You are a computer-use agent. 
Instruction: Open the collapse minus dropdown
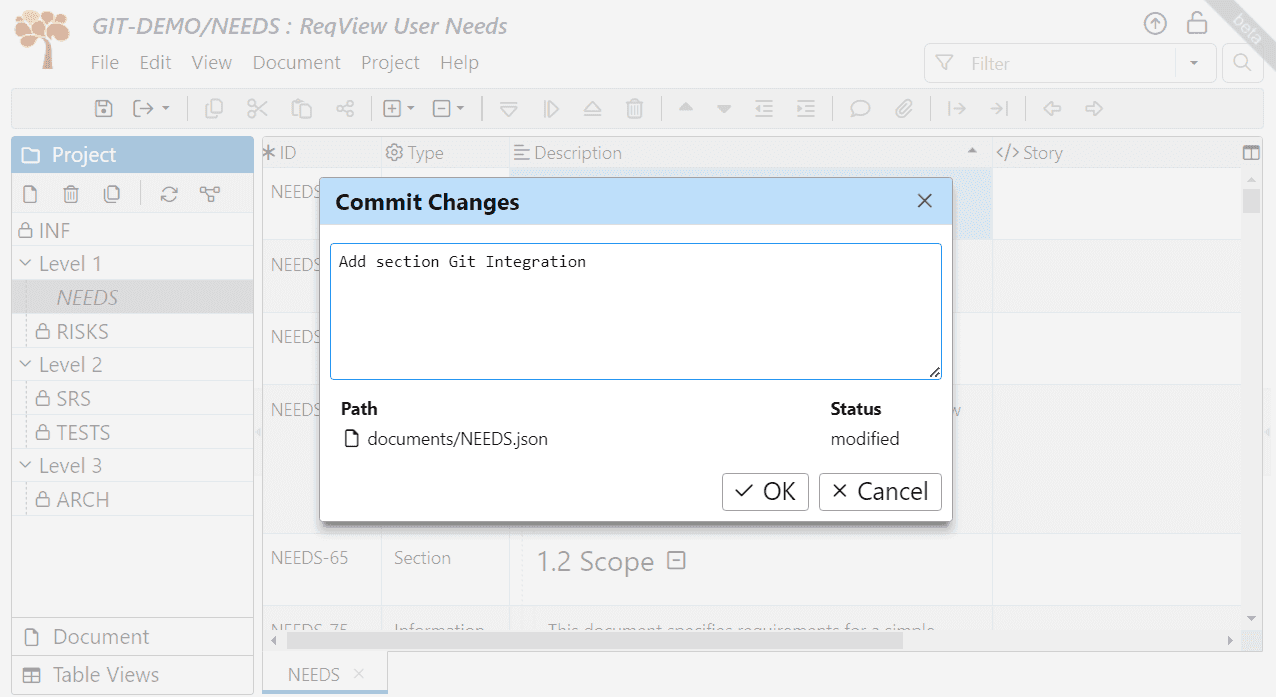[x=448, y=108]
